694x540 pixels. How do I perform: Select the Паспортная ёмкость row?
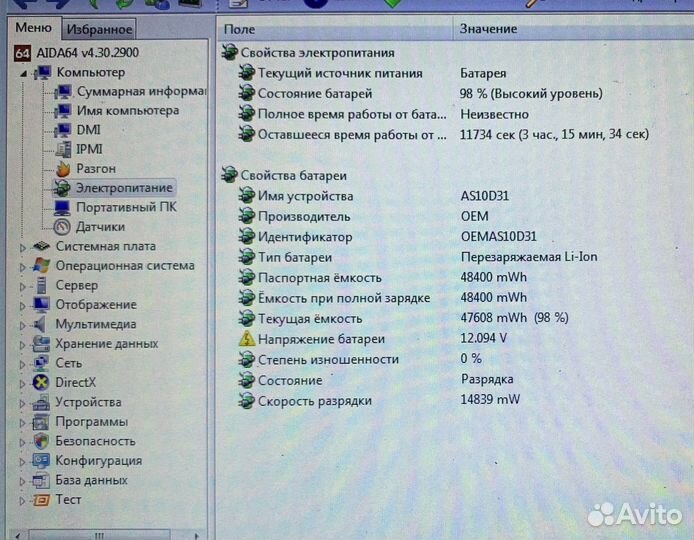[x=382, y=278]
